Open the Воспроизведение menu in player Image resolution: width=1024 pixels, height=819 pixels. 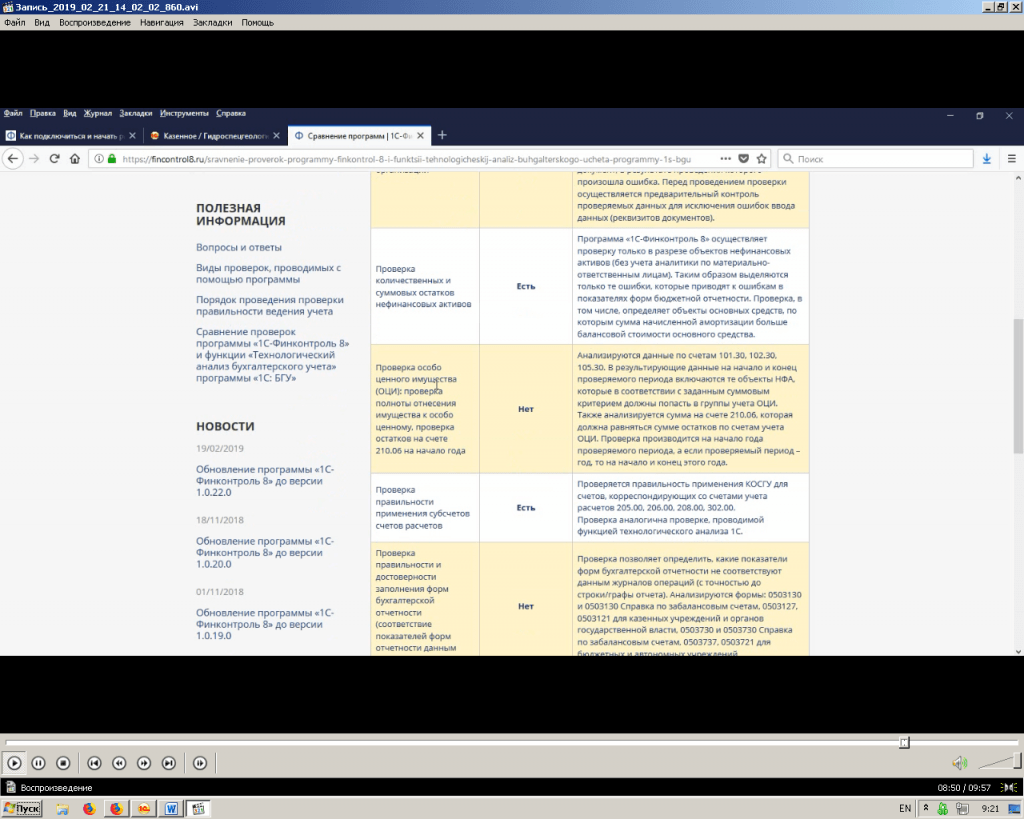pyautogui.click(x=94, y=22)
